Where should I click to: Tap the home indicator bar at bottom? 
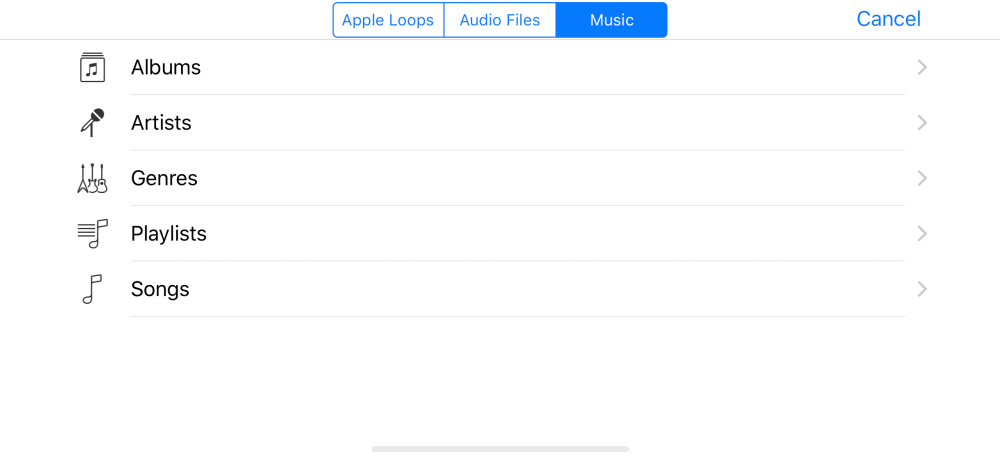click(500, 449)
